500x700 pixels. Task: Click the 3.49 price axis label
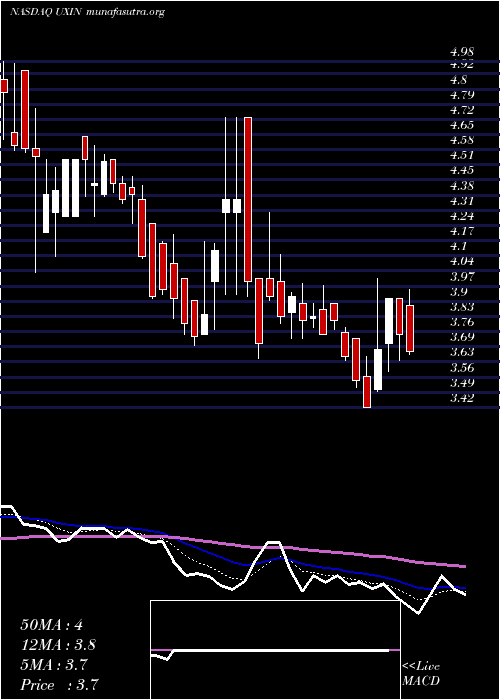tap(462, 383)
